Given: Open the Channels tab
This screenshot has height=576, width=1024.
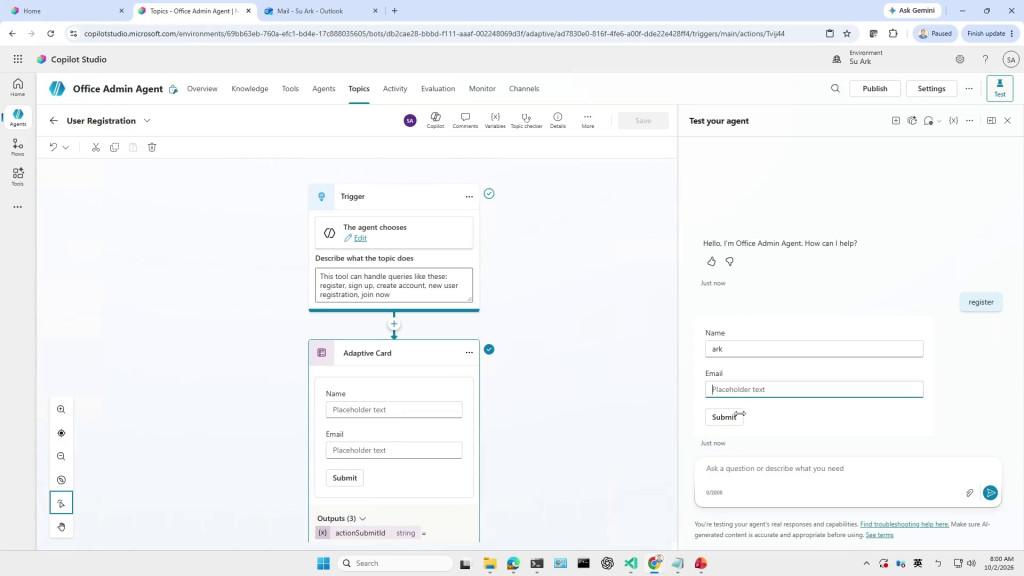Looking at the screenshot, I should coord(524,89).
